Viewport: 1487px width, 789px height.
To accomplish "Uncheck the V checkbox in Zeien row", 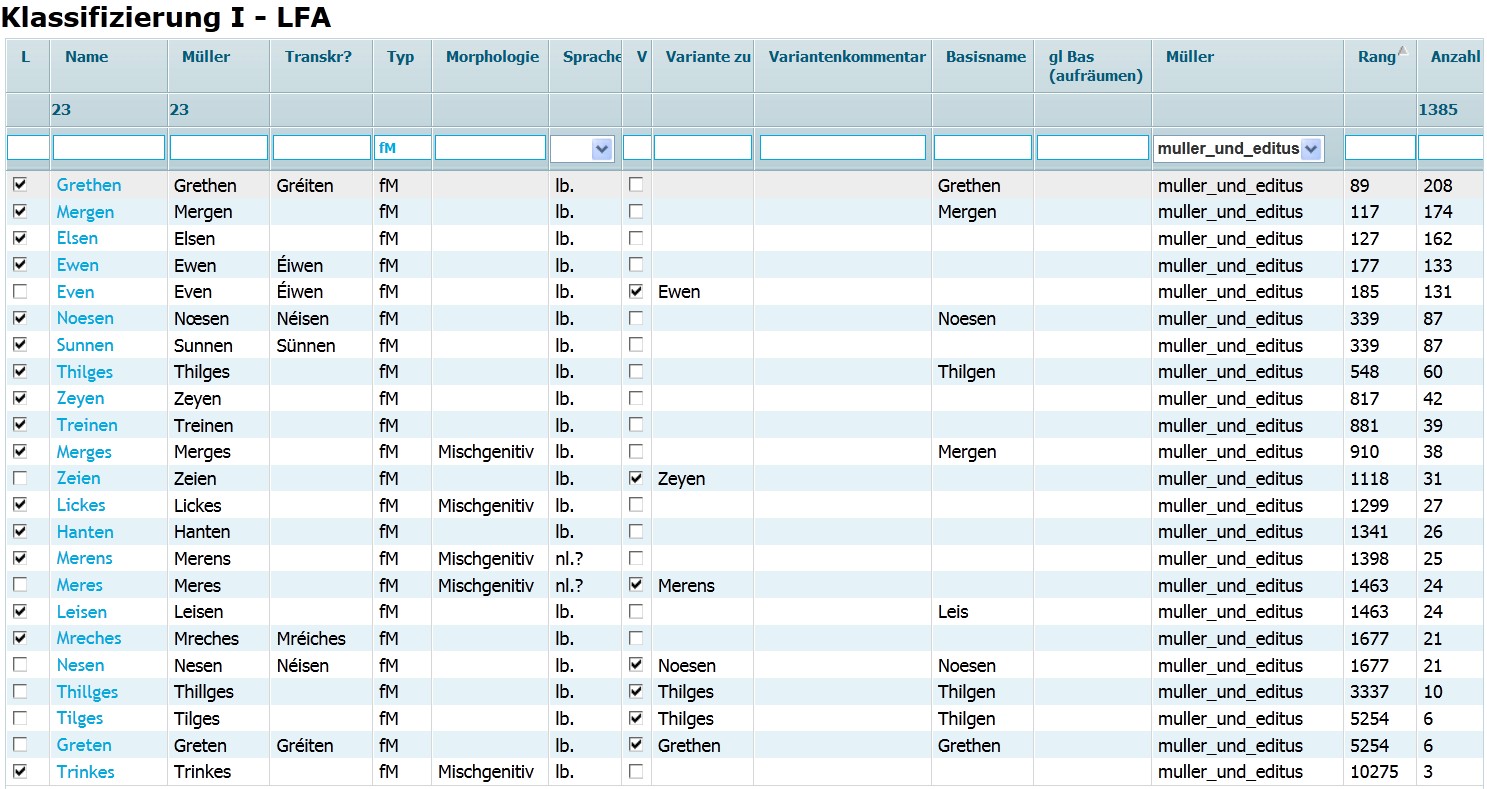I will 636,478.
